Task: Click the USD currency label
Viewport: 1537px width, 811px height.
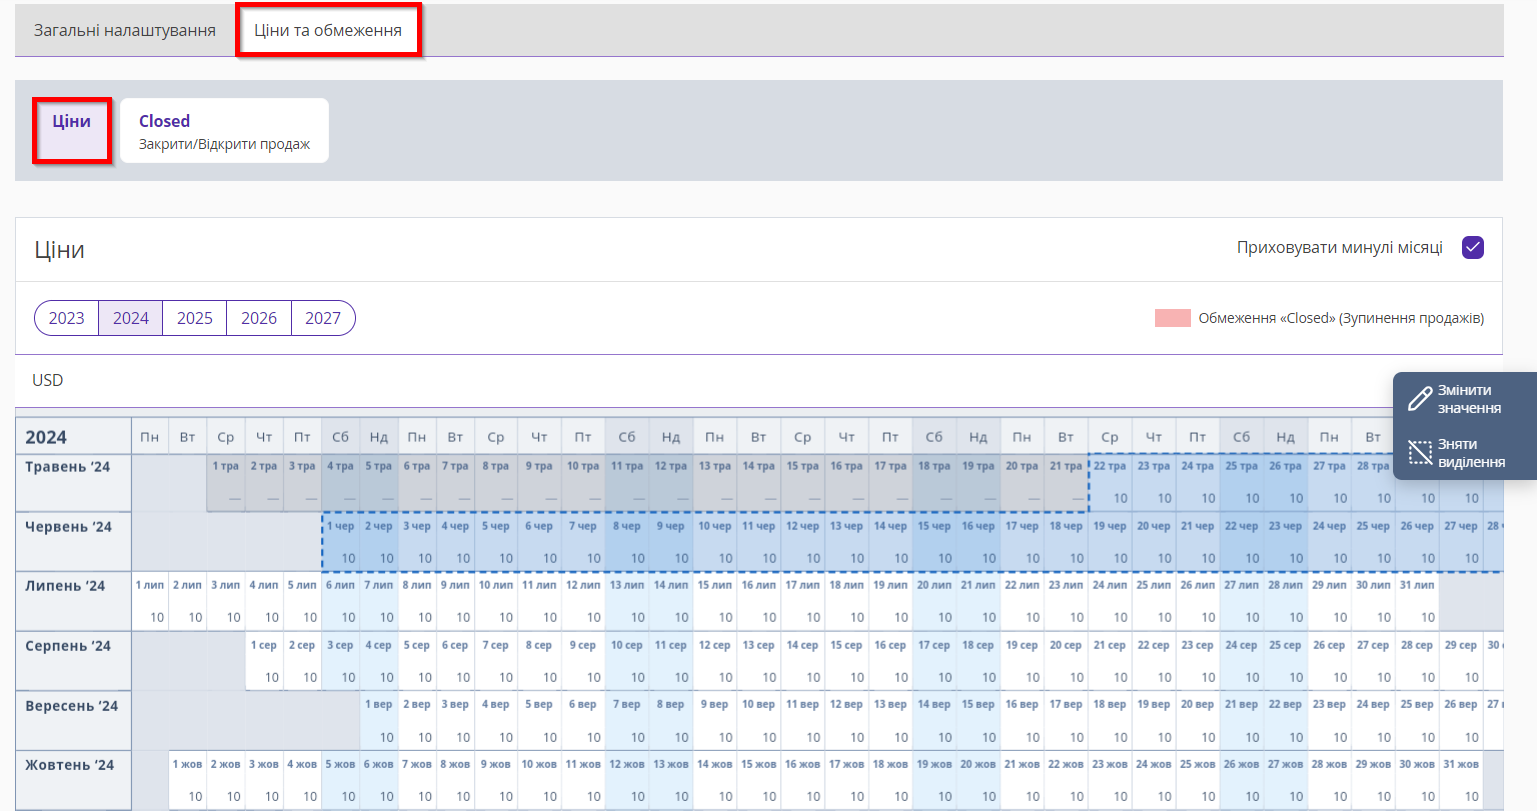Action: [x=48, y=380]
